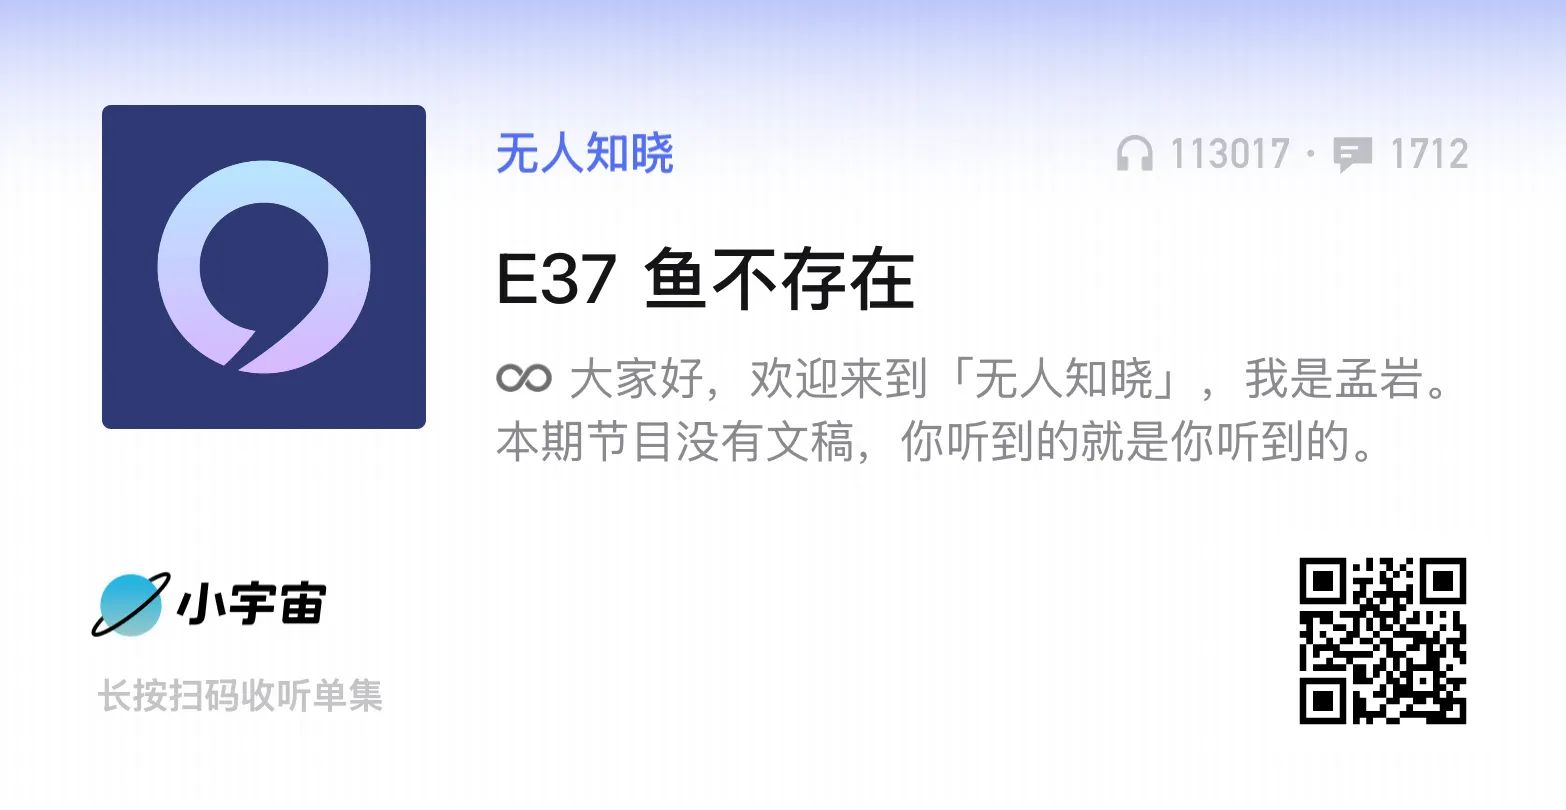
Task: Click the headphones play count icon
Action: click(x=1135, y=154)
